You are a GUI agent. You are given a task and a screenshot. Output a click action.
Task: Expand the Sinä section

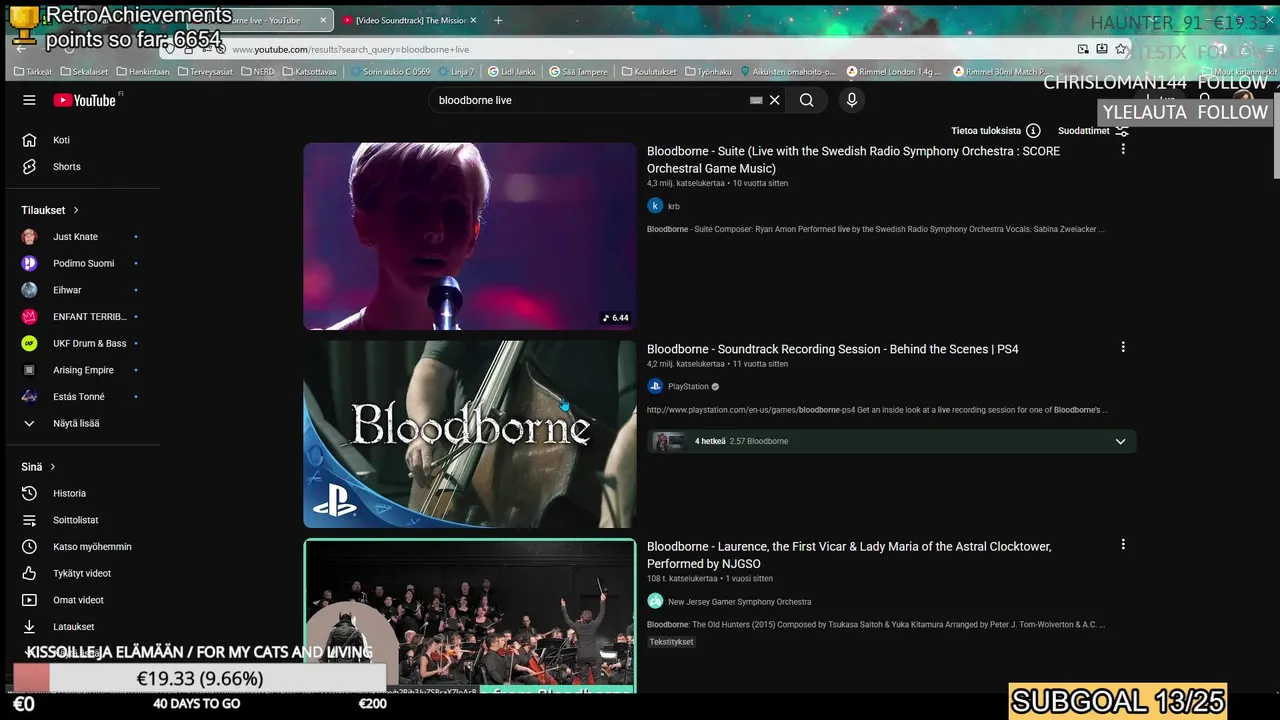[39, 467]
